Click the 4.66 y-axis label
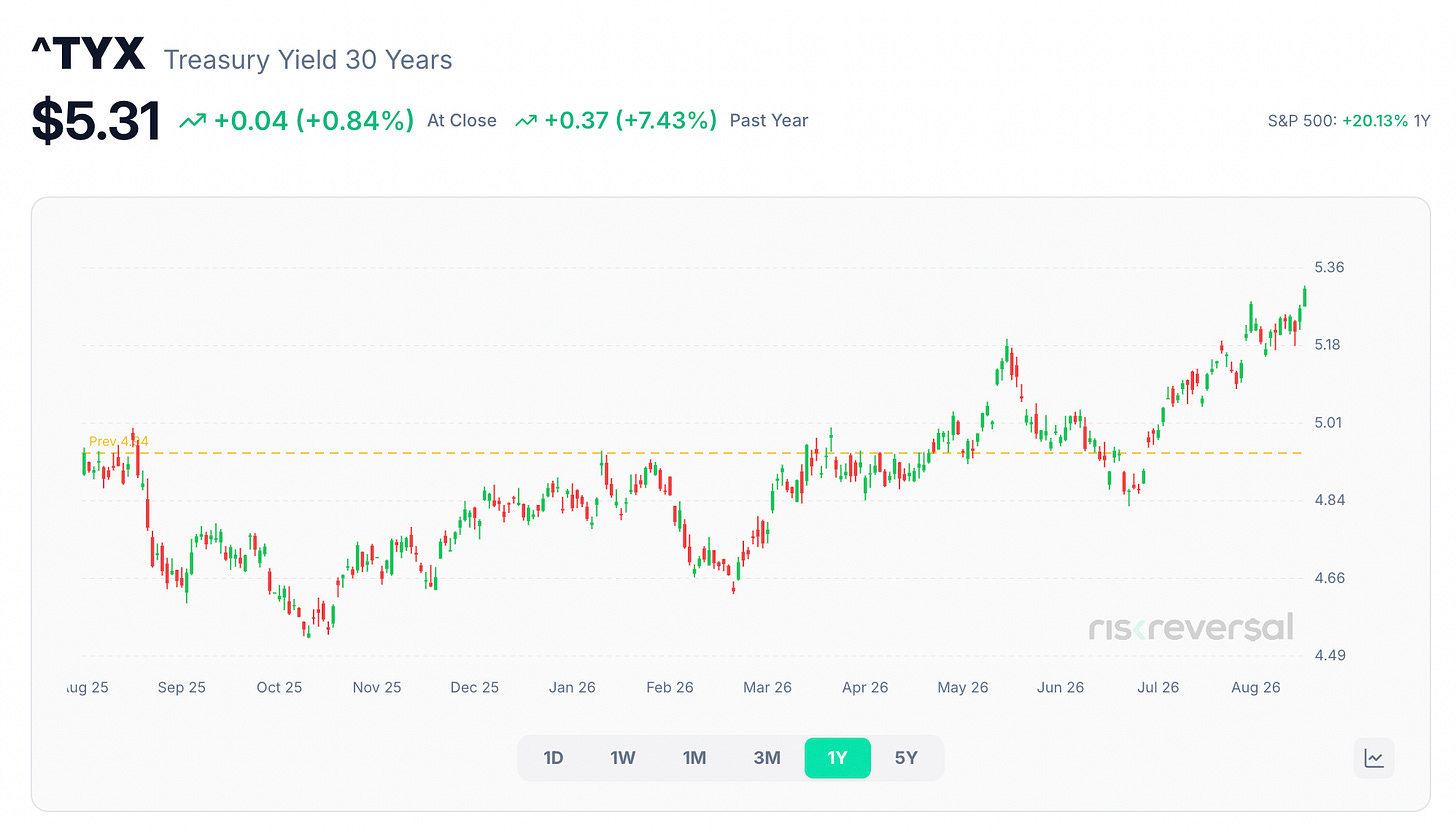The height and width of the screenshot is (832, 1456). [x=1330, y=578]
